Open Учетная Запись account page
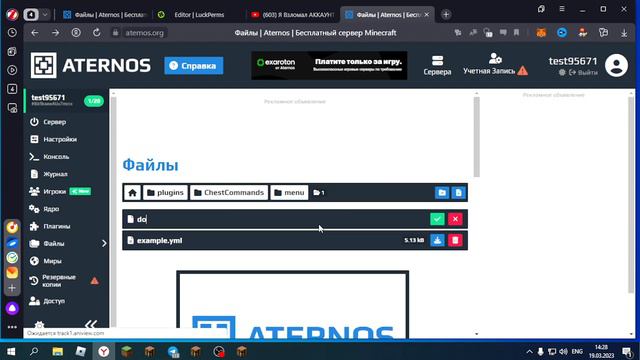This screenshot has height=360, width=640. pyautogui.click(x=495, y=65)
